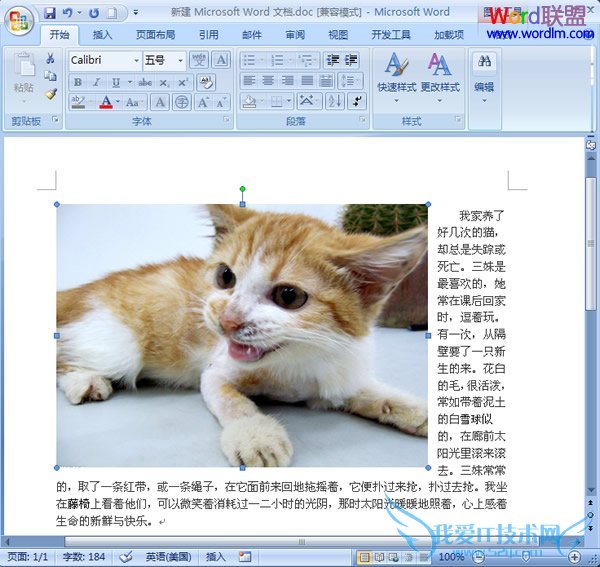Align paragraph text to the left
The image size is (600, 567).
point(249,81)
